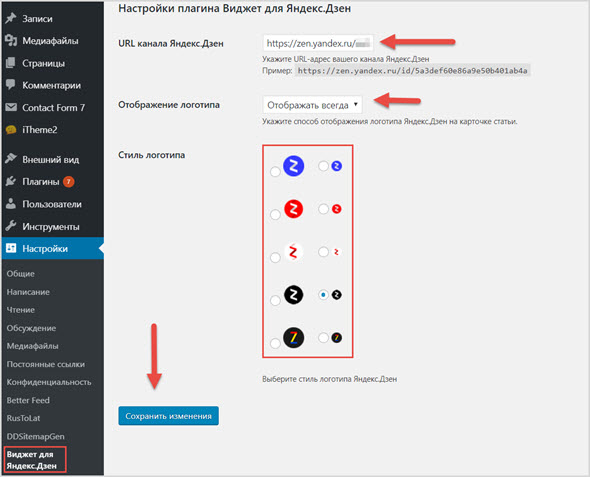Click the Страницы pages icon
Screen dimensions: 590x477
click(11, 63)
